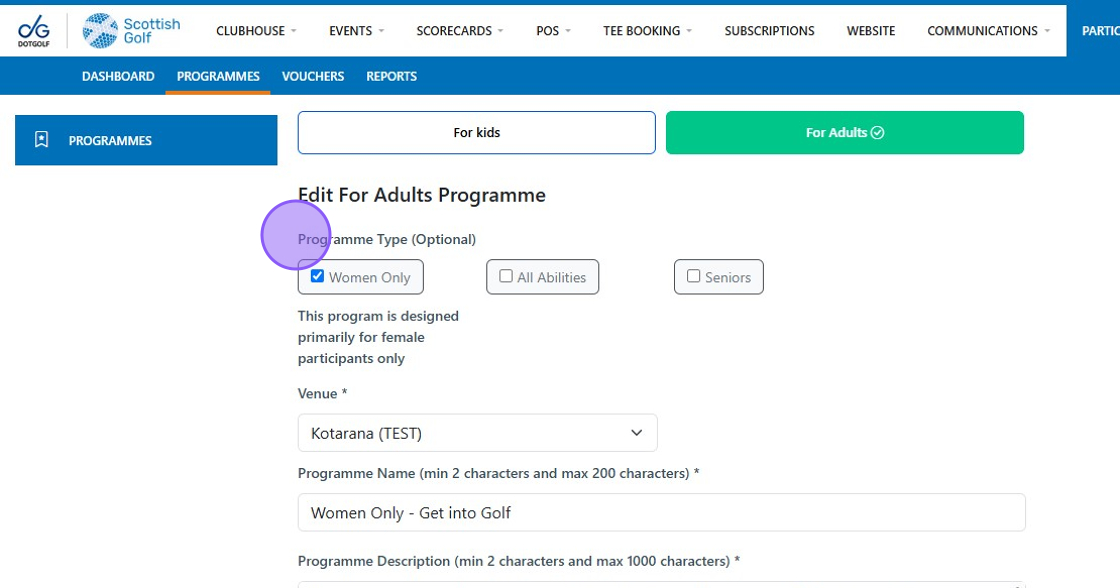Open the Website menu item
Image resolution: width=1120 pixels, height=588 pixels.
[870, 31]
